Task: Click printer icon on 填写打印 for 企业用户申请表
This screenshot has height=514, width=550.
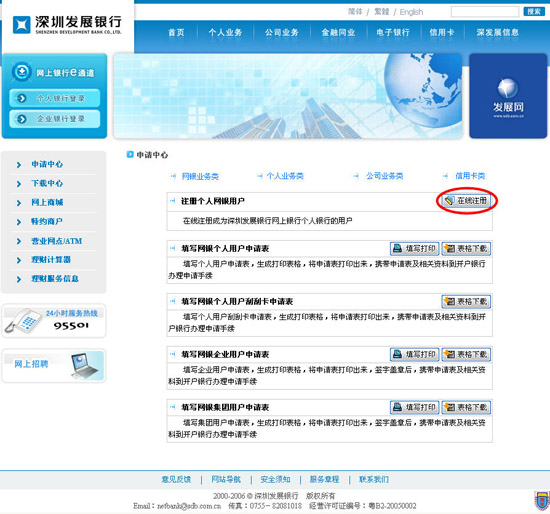Action: point(397,354)
